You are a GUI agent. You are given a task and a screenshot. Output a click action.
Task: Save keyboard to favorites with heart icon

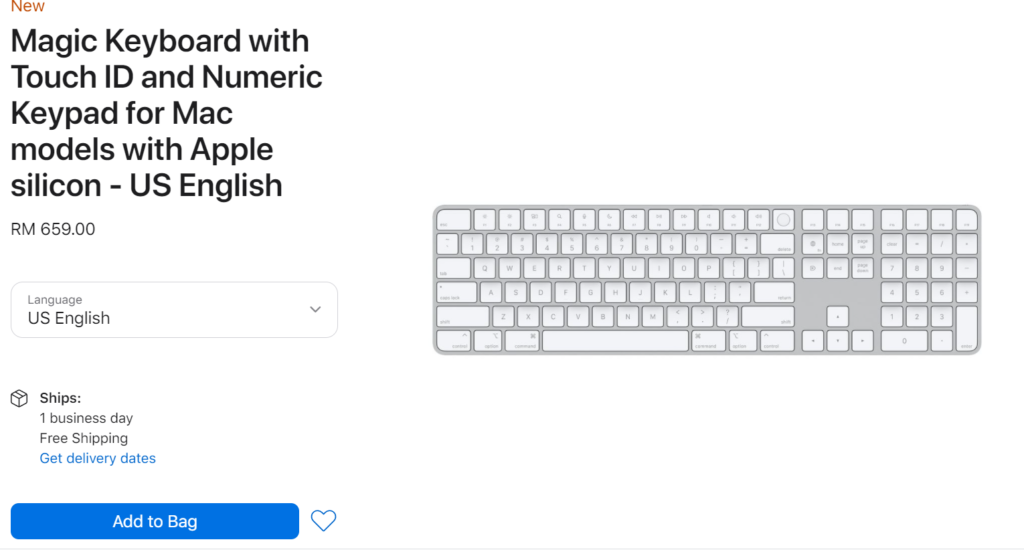[323, 521]
